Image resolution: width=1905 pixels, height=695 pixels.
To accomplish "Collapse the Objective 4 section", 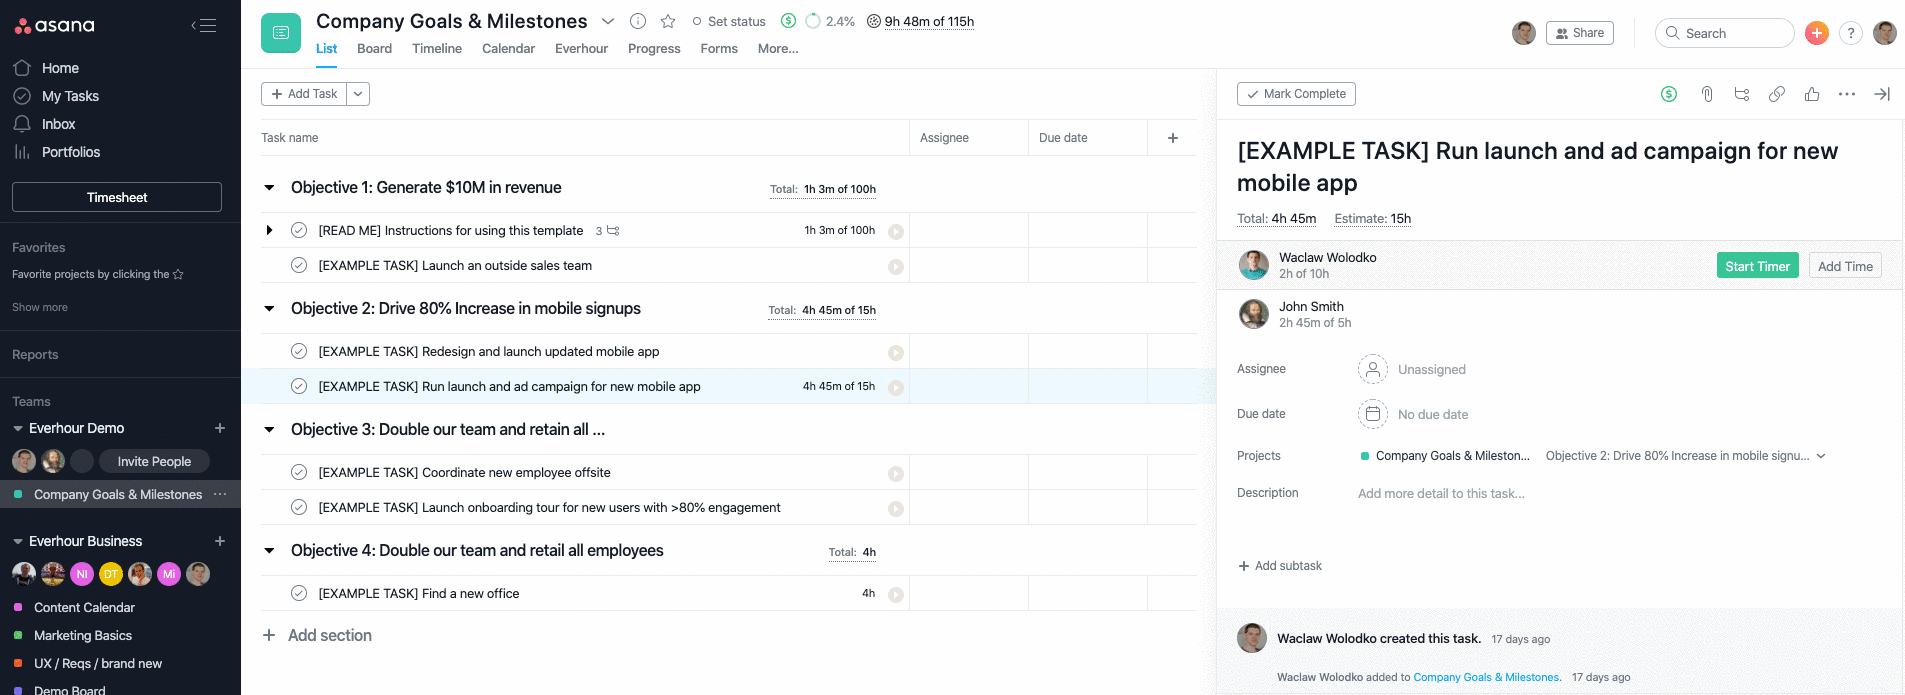I will pos(269,551).
